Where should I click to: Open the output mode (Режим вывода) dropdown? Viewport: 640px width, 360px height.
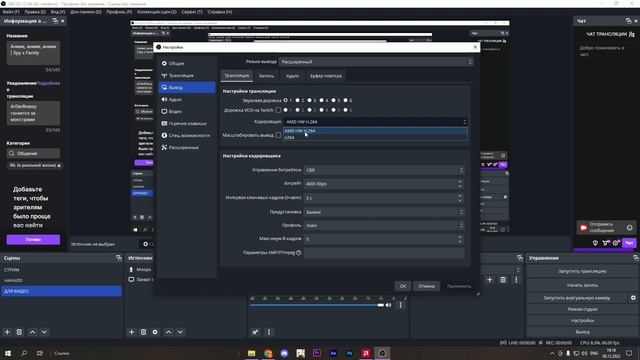pos(376,62)
